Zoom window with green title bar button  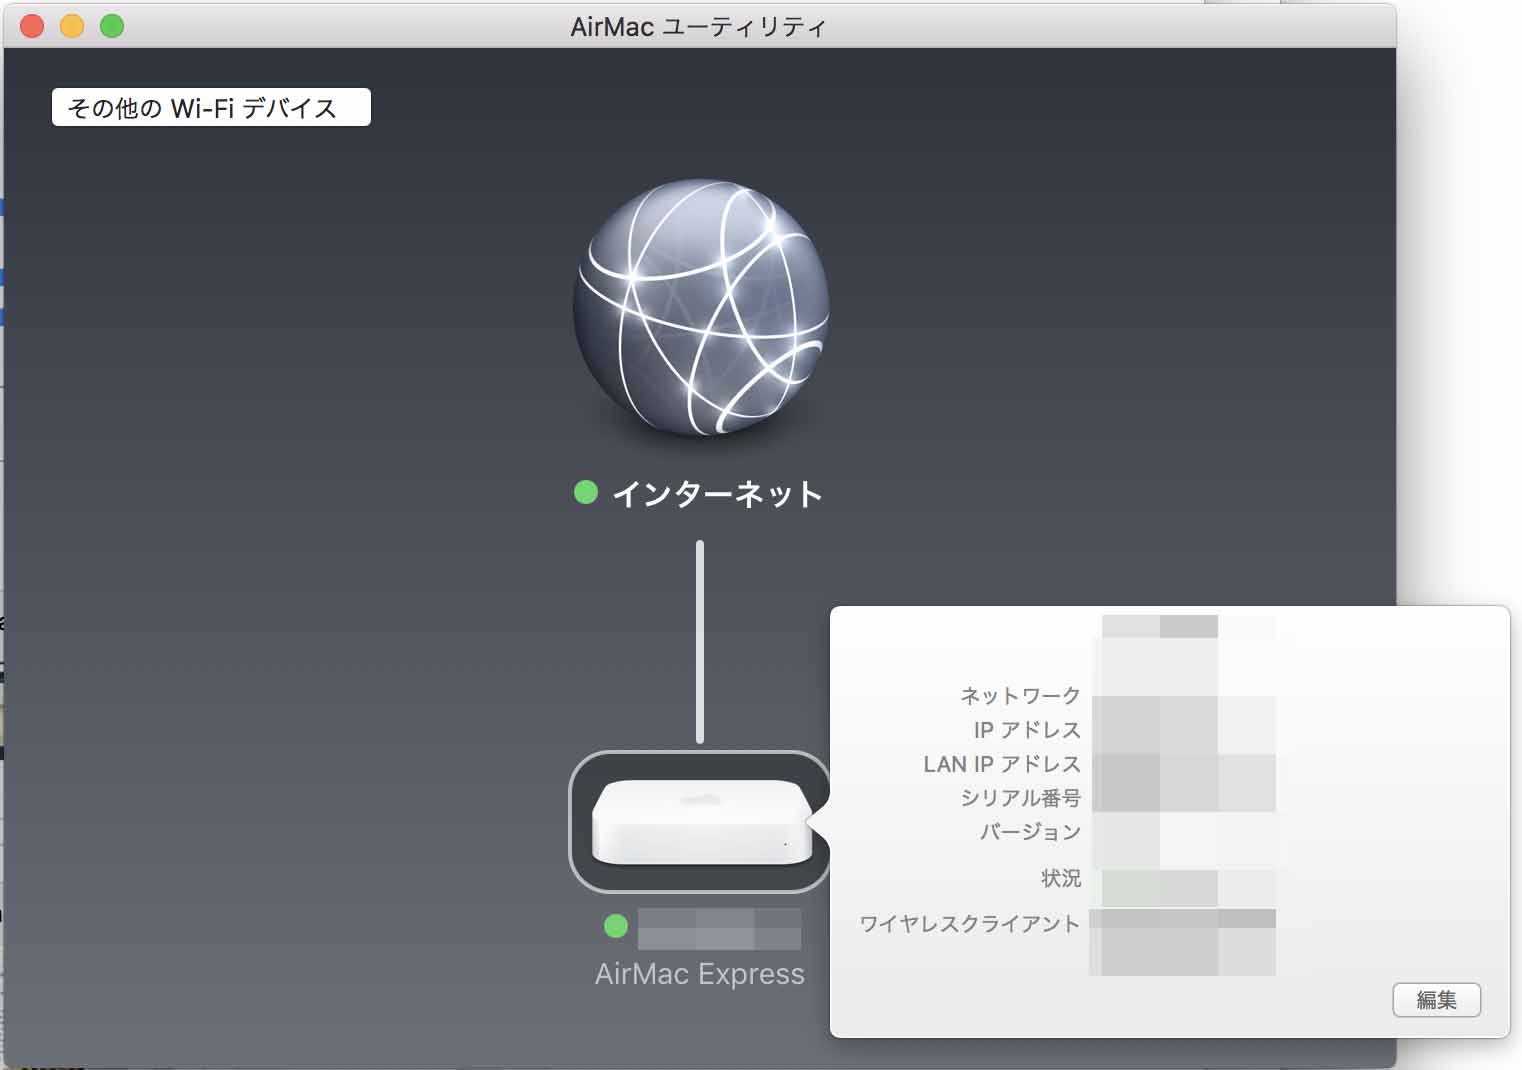tap(112, 26)
